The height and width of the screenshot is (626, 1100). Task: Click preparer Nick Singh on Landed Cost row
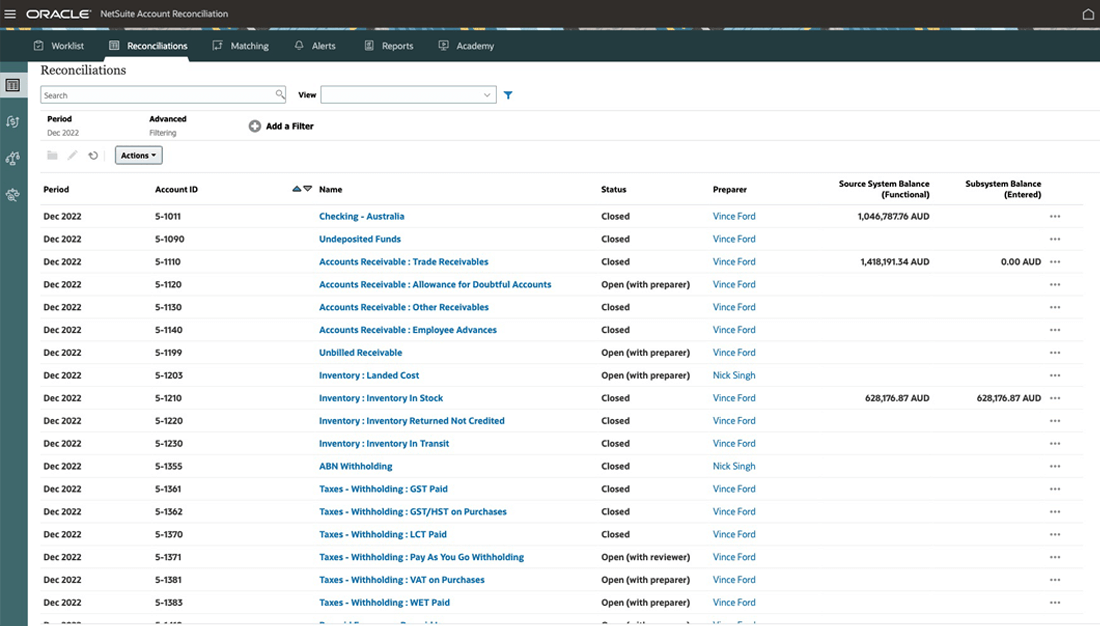(734, 375)
